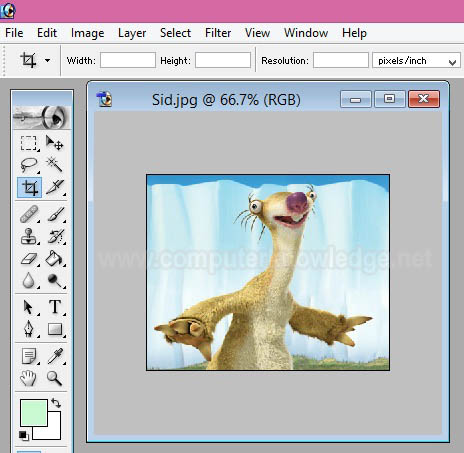Select the Hand tool
Viewport: 464px width, 453px height.
(28, 378)
